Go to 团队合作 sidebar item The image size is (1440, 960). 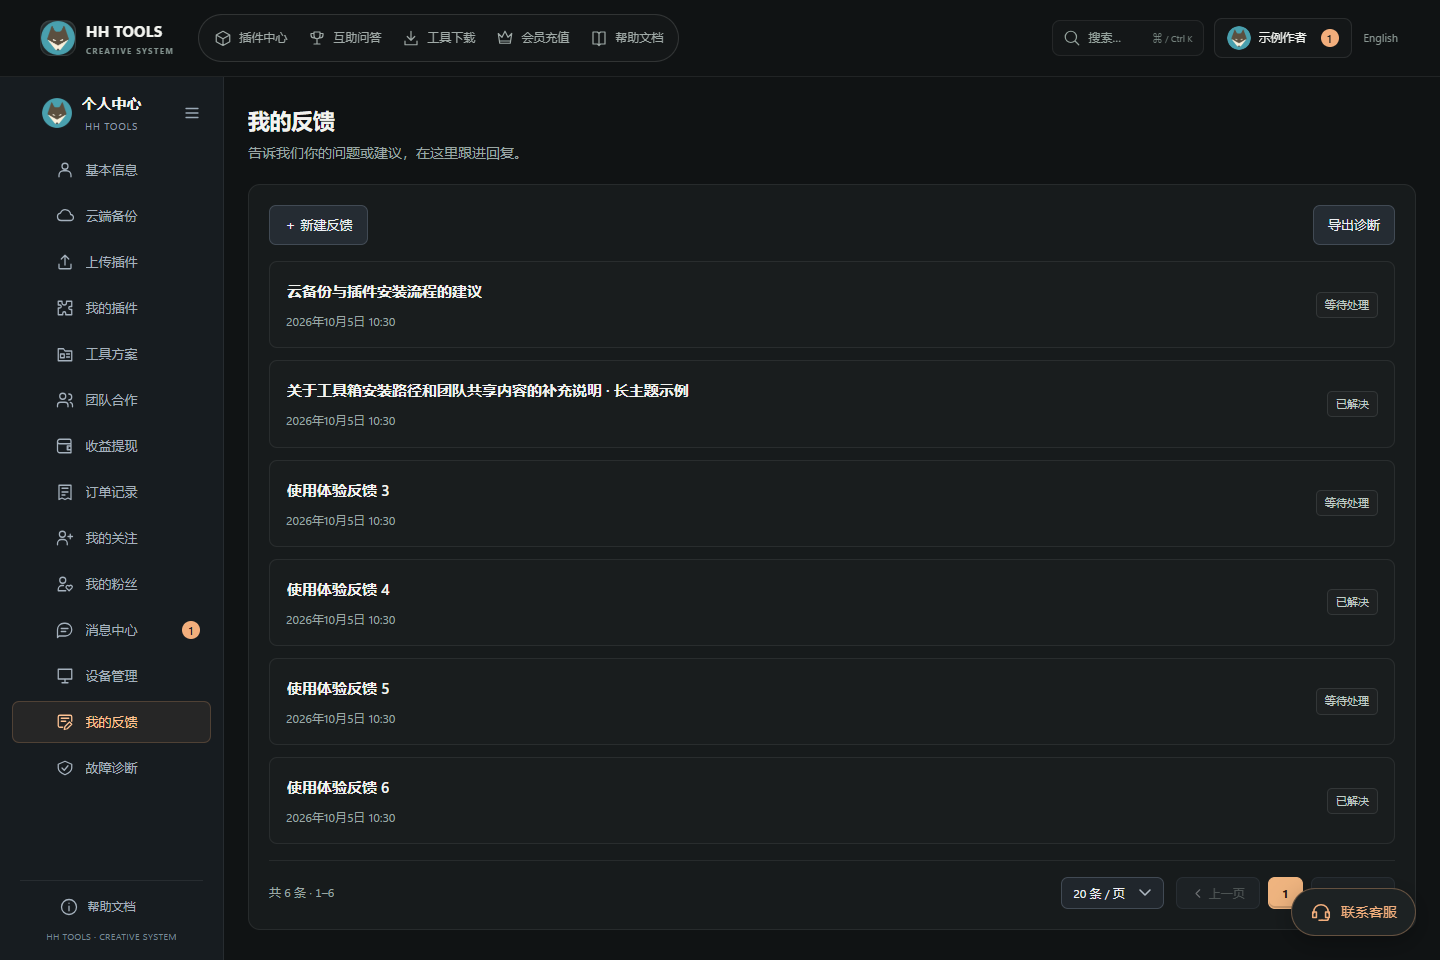pyautogui.click(x=111, y=400)
